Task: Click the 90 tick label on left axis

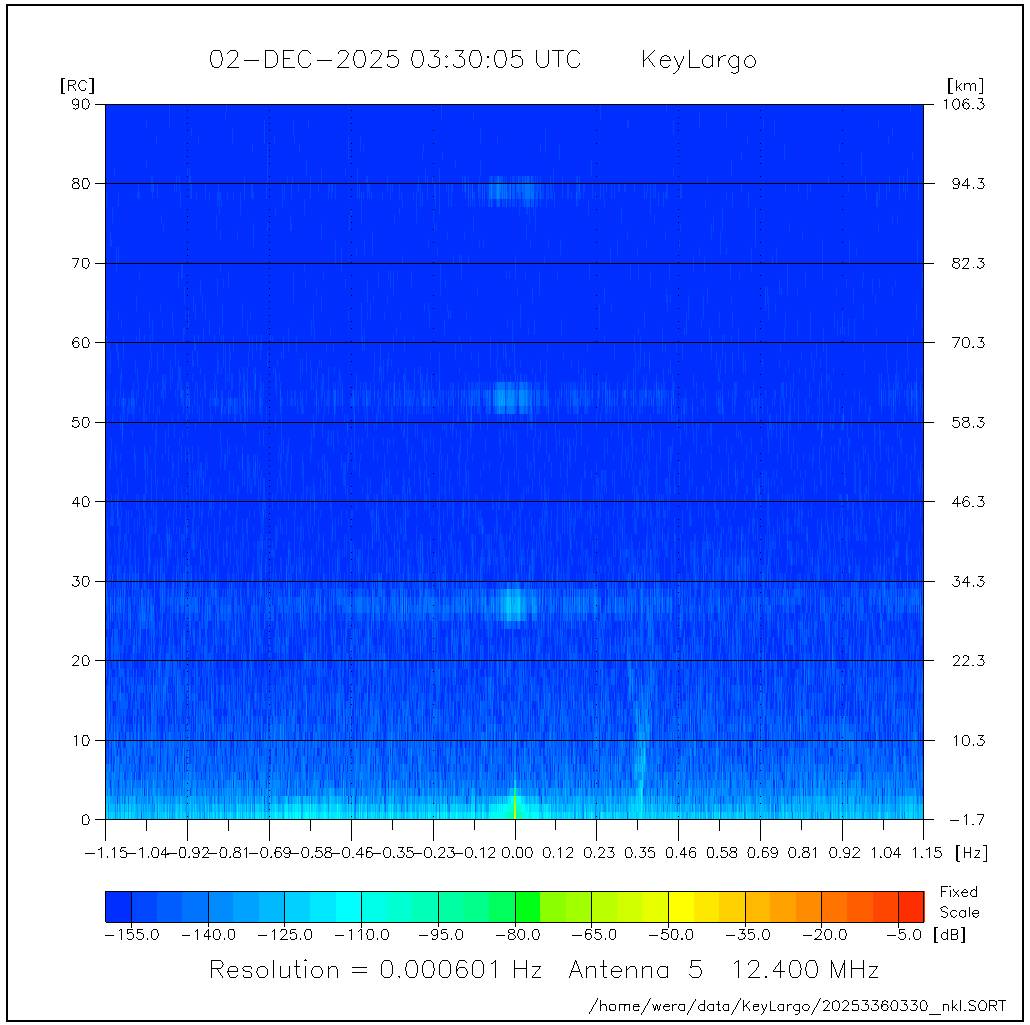Action: [81, 104]
